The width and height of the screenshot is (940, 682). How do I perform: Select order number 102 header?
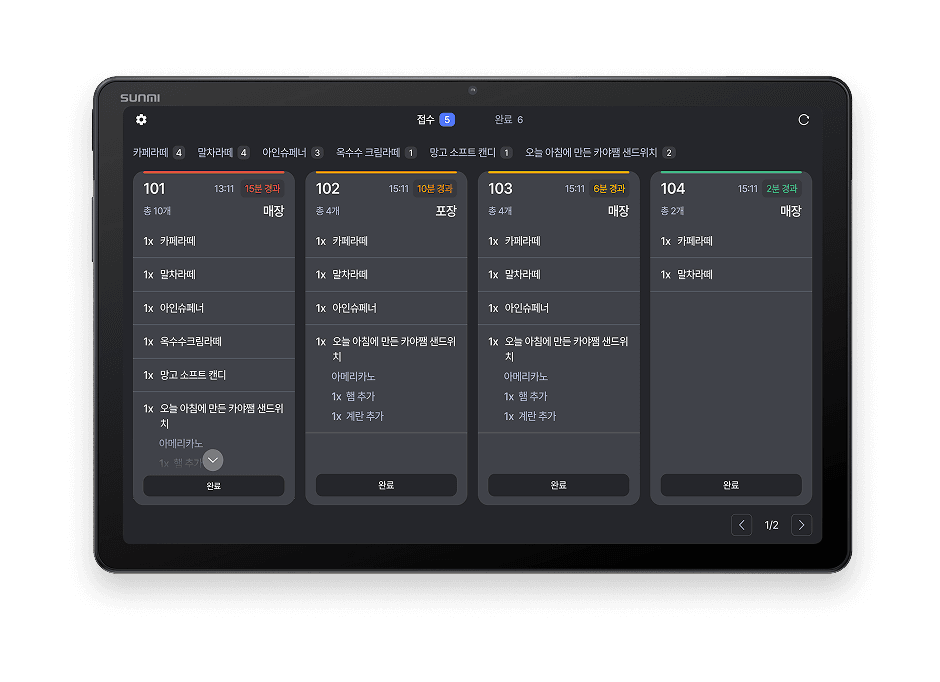pos(327,189)
